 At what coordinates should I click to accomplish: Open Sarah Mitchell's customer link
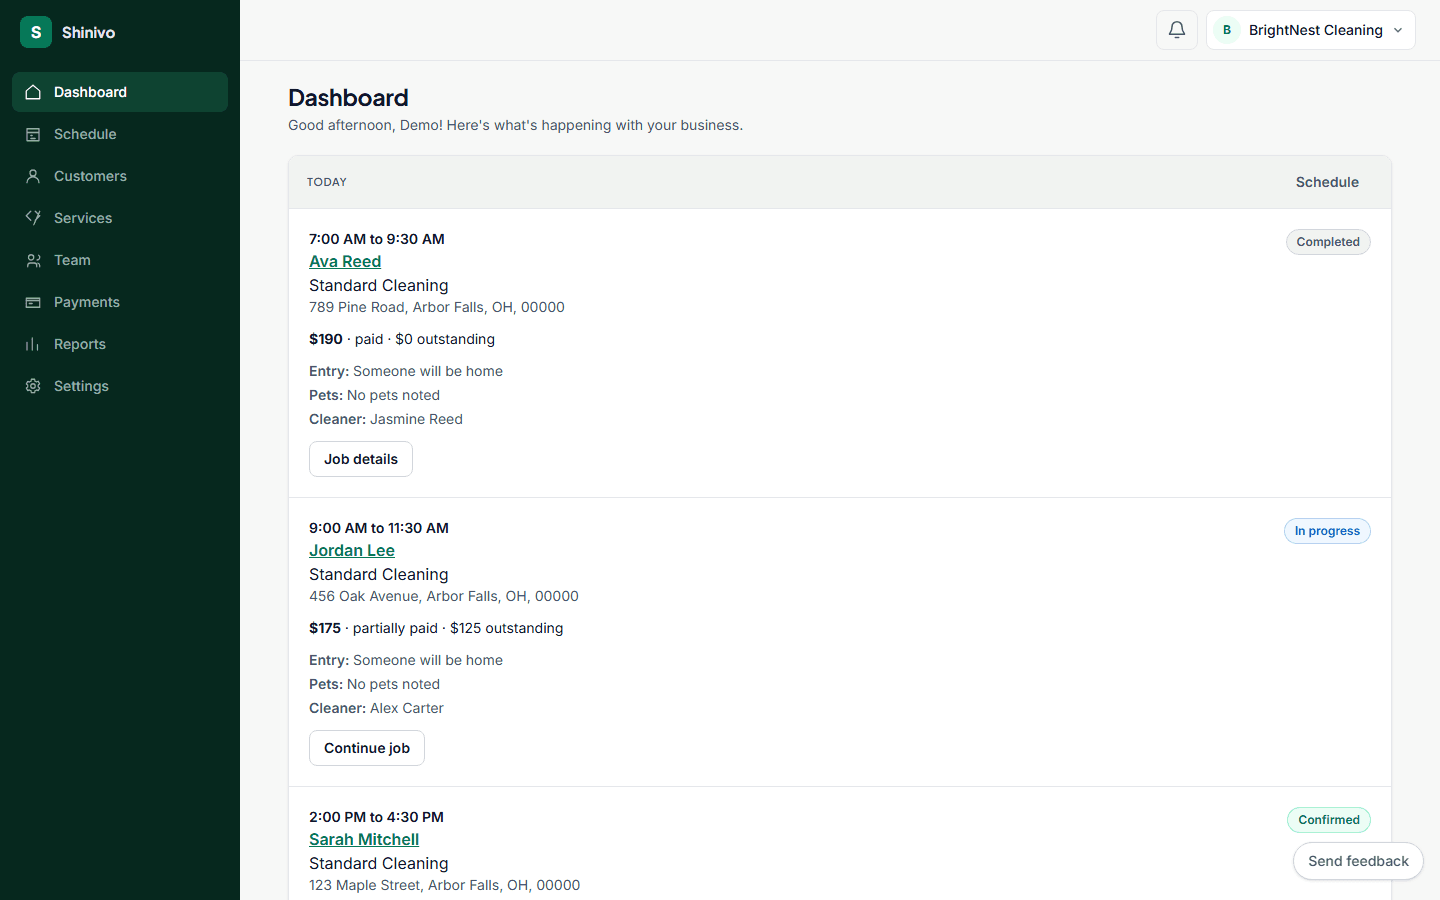(x=364, y=839)
